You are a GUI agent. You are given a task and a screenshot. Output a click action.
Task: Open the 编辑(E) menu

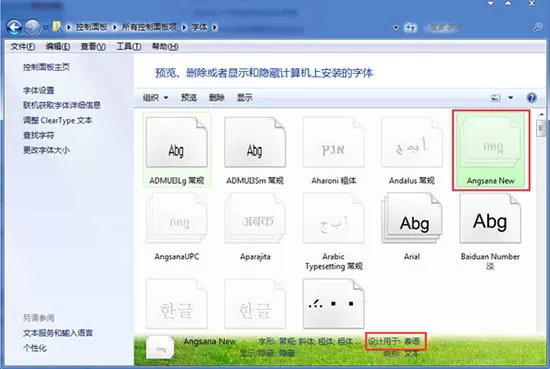(x=58, y=46)
